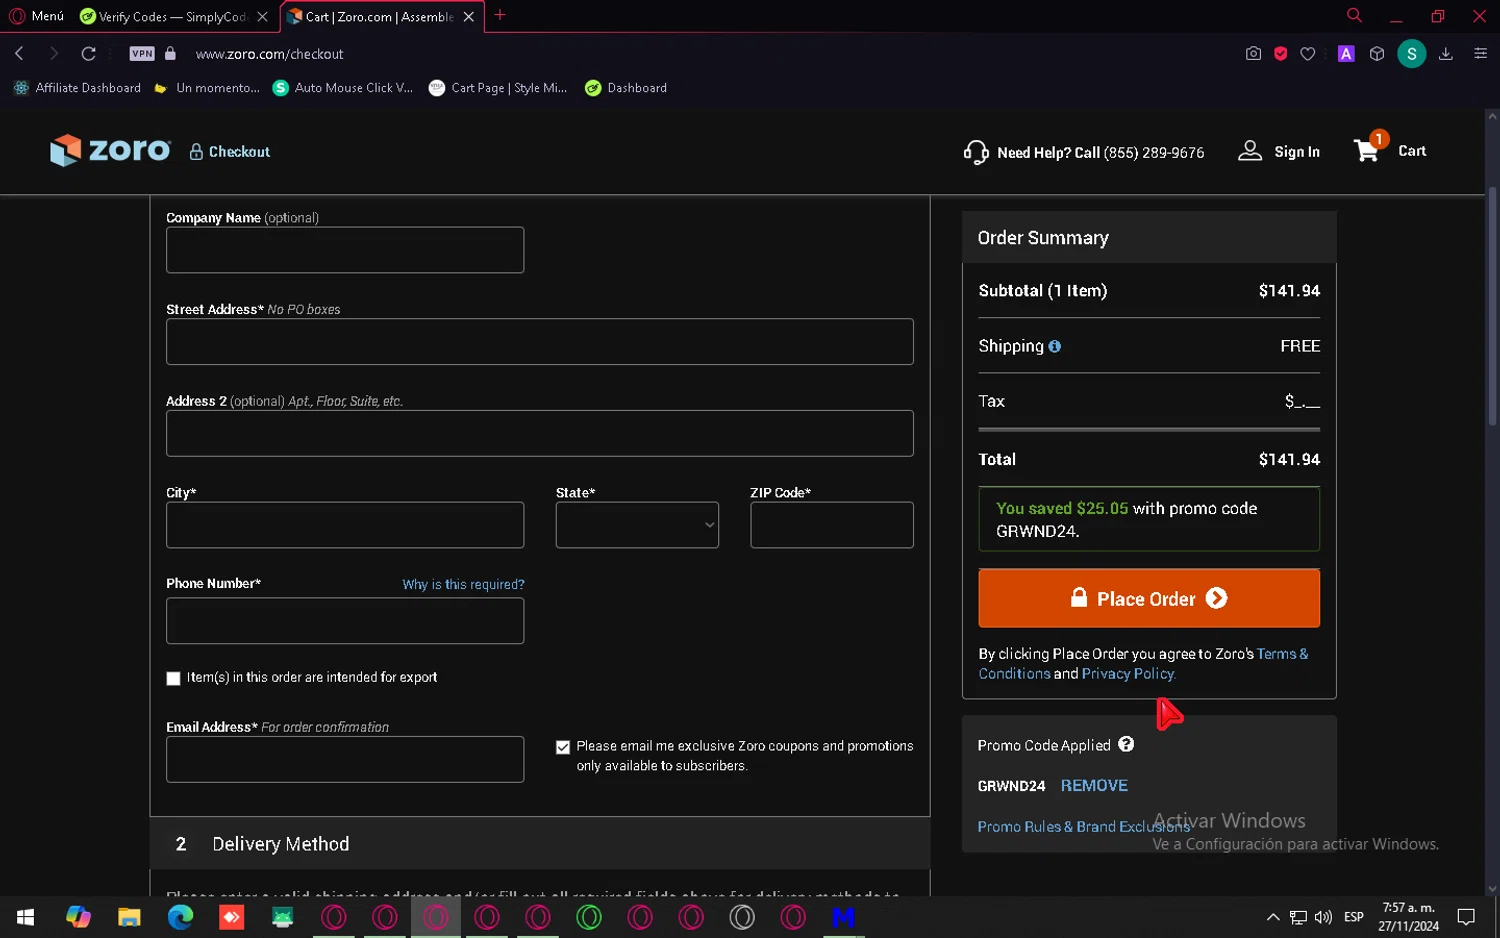Open browser downloads icon

[1445, 54]
